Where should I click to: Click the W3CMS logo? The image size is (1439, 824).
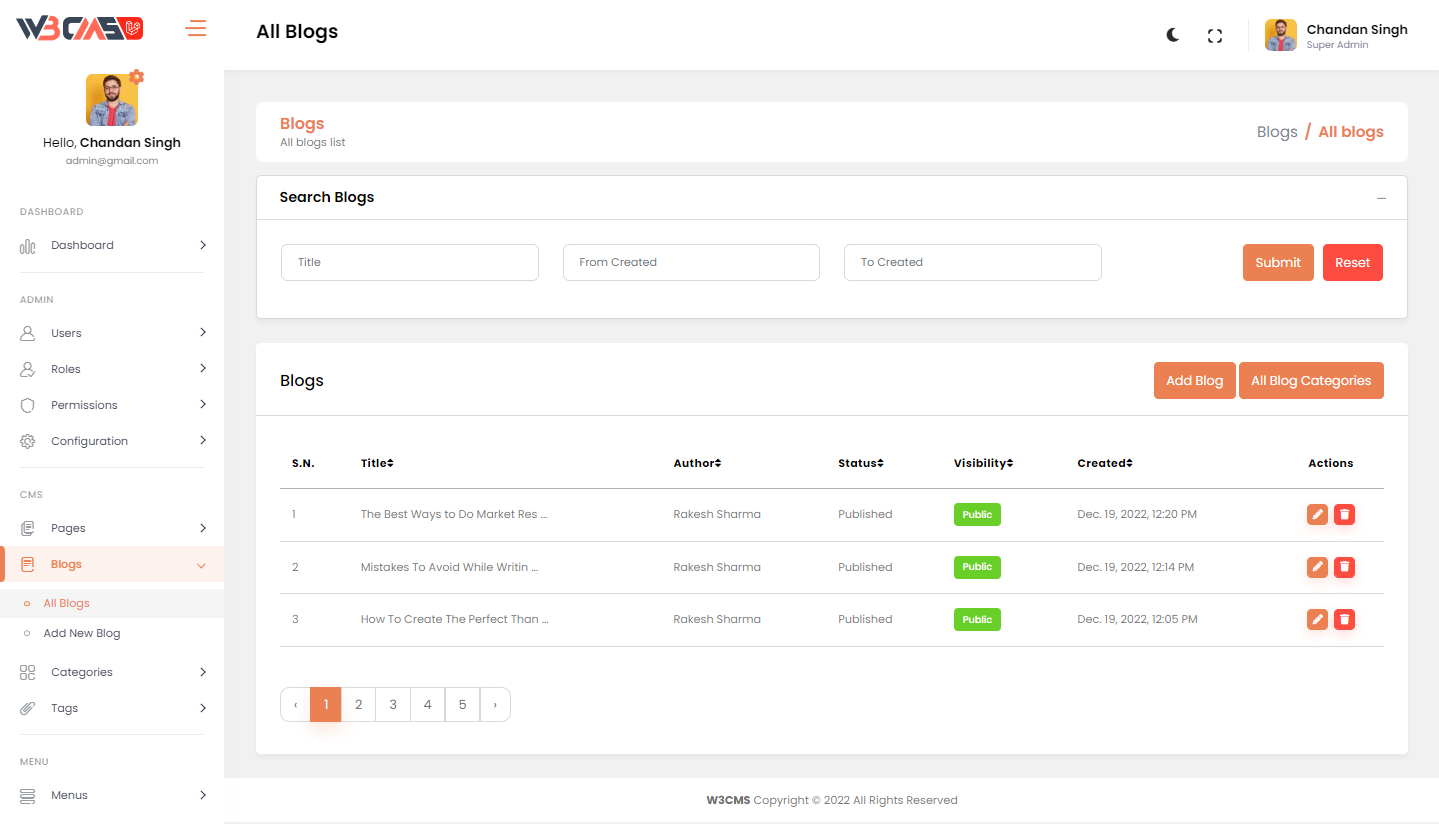click(x=80, y=29)
